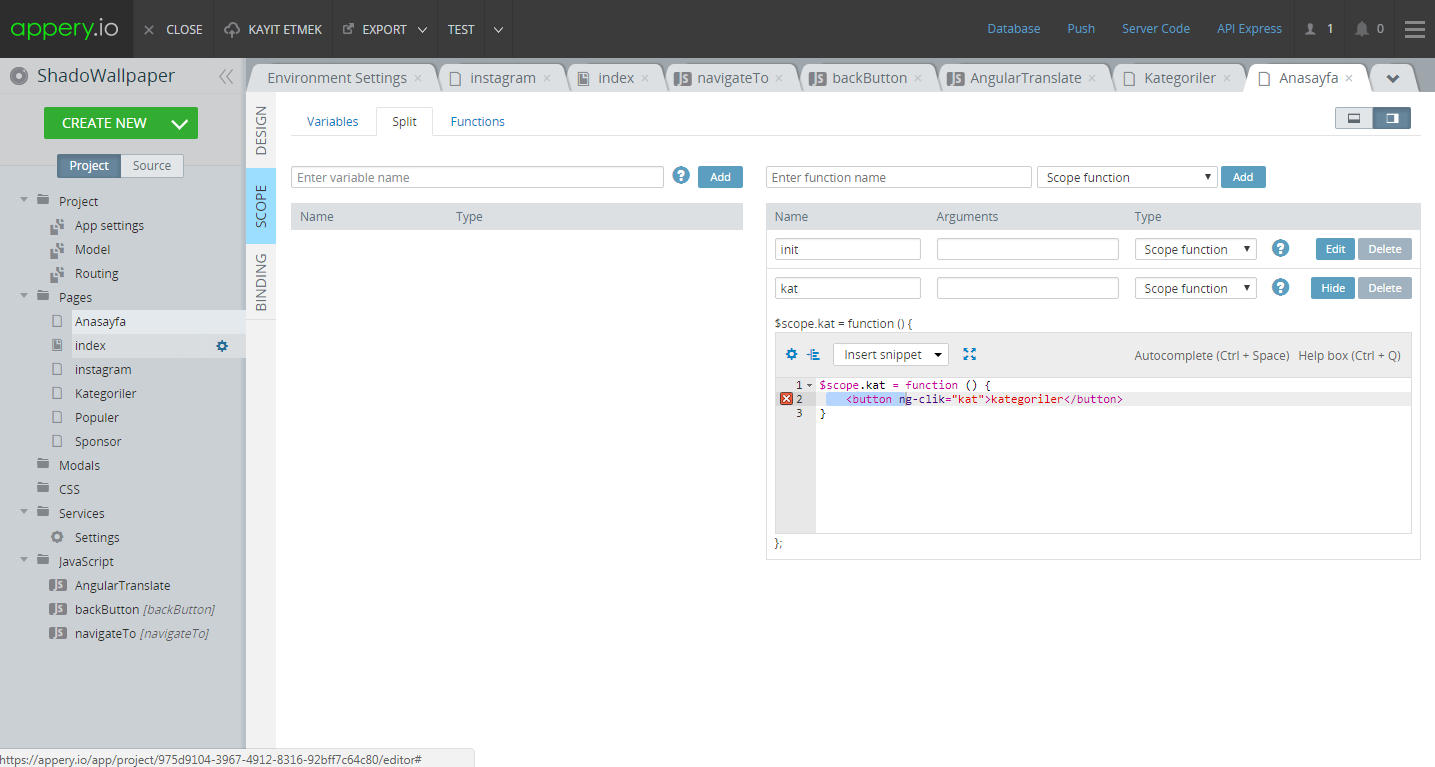This screenshot has height=767, width=1435.
Task: Click the CLOSE button in top bar
Action: pos(173,29)
